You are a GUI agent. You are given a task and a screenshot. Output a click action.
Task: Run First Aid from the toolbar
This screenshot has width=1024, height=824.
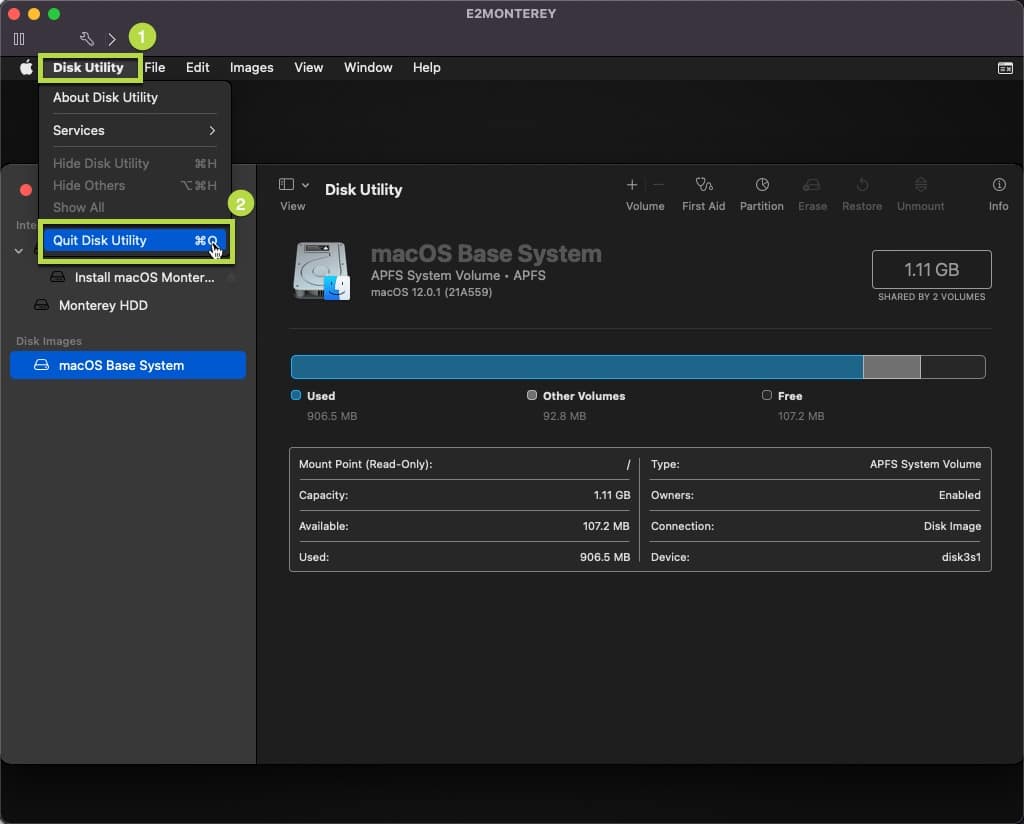(x=703, y=194)
